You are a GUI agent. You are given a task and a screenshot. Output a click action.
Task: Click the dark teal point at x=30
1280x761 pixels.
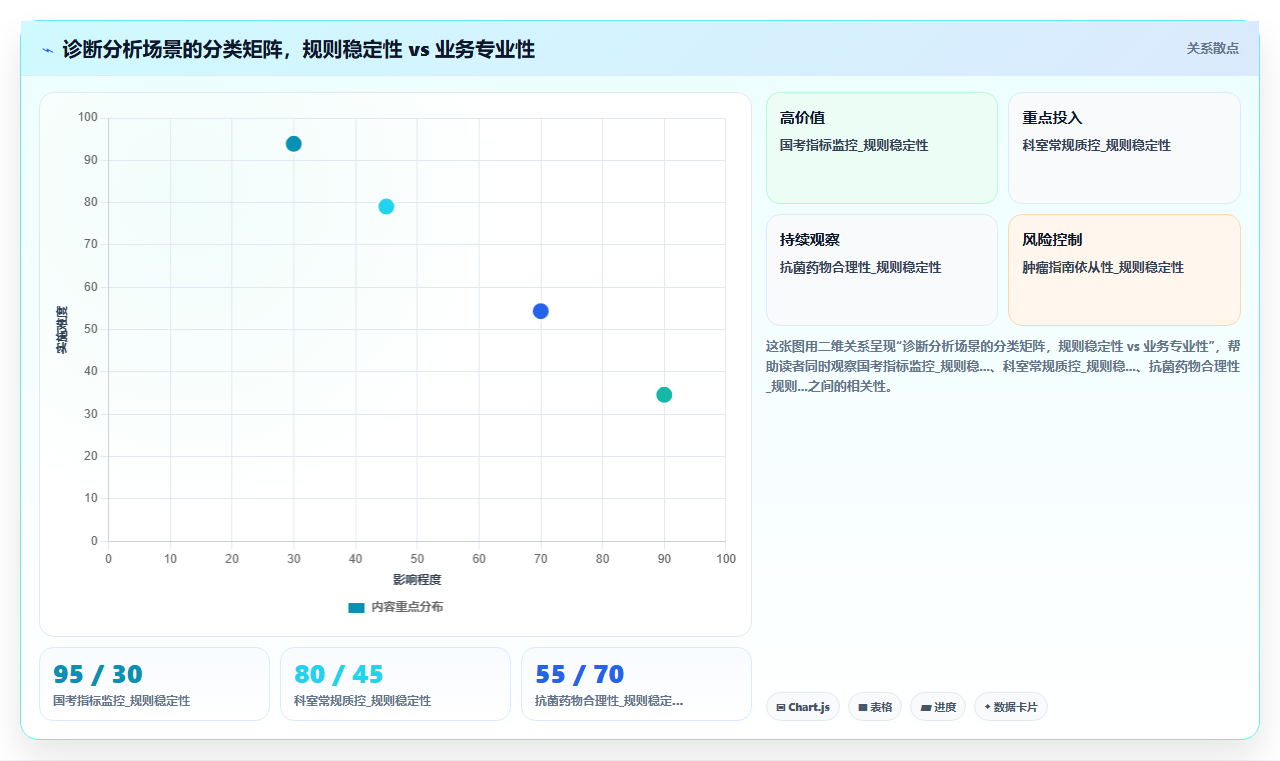[x=293, y=144]
